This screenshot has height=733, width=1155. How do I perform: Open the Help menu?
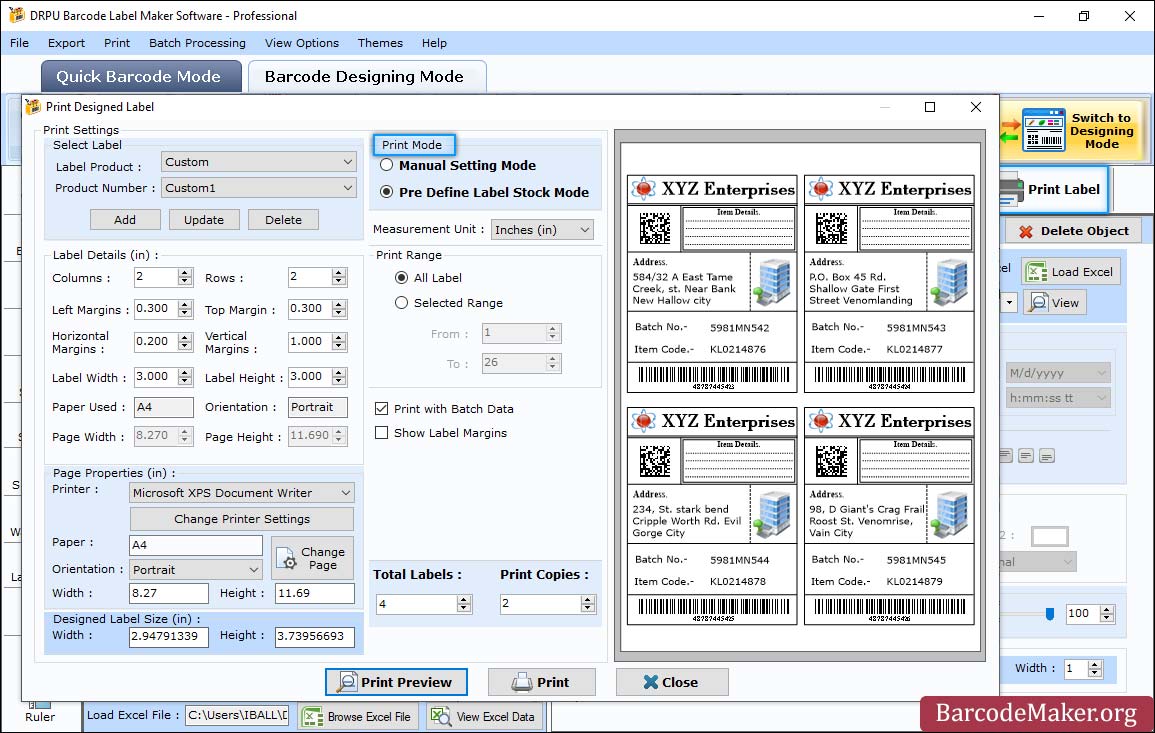coord(435,43)
